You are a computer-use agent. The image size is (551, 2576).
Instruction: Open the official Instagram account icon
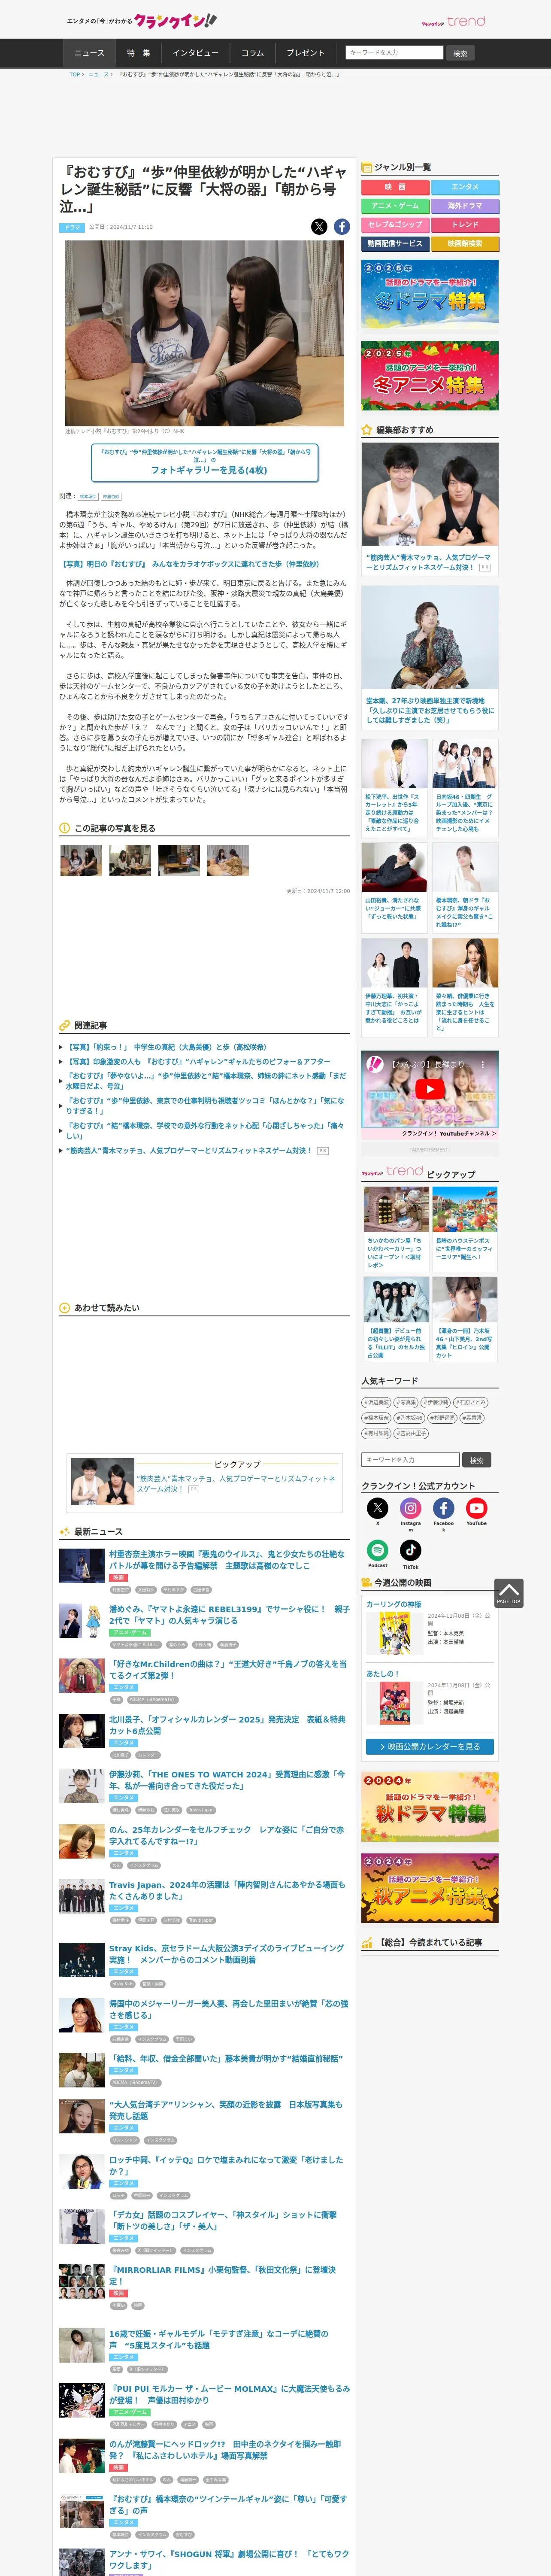tap(411, 1507)
